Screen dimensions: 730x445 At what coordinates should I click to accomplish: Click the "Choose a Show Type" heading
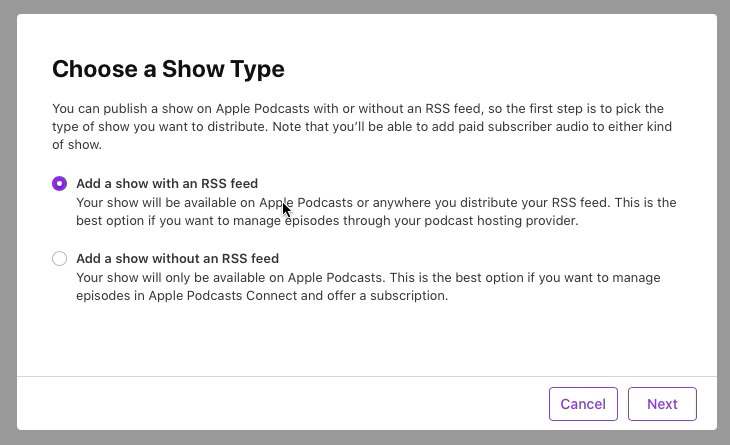click(x=168, y=69)
